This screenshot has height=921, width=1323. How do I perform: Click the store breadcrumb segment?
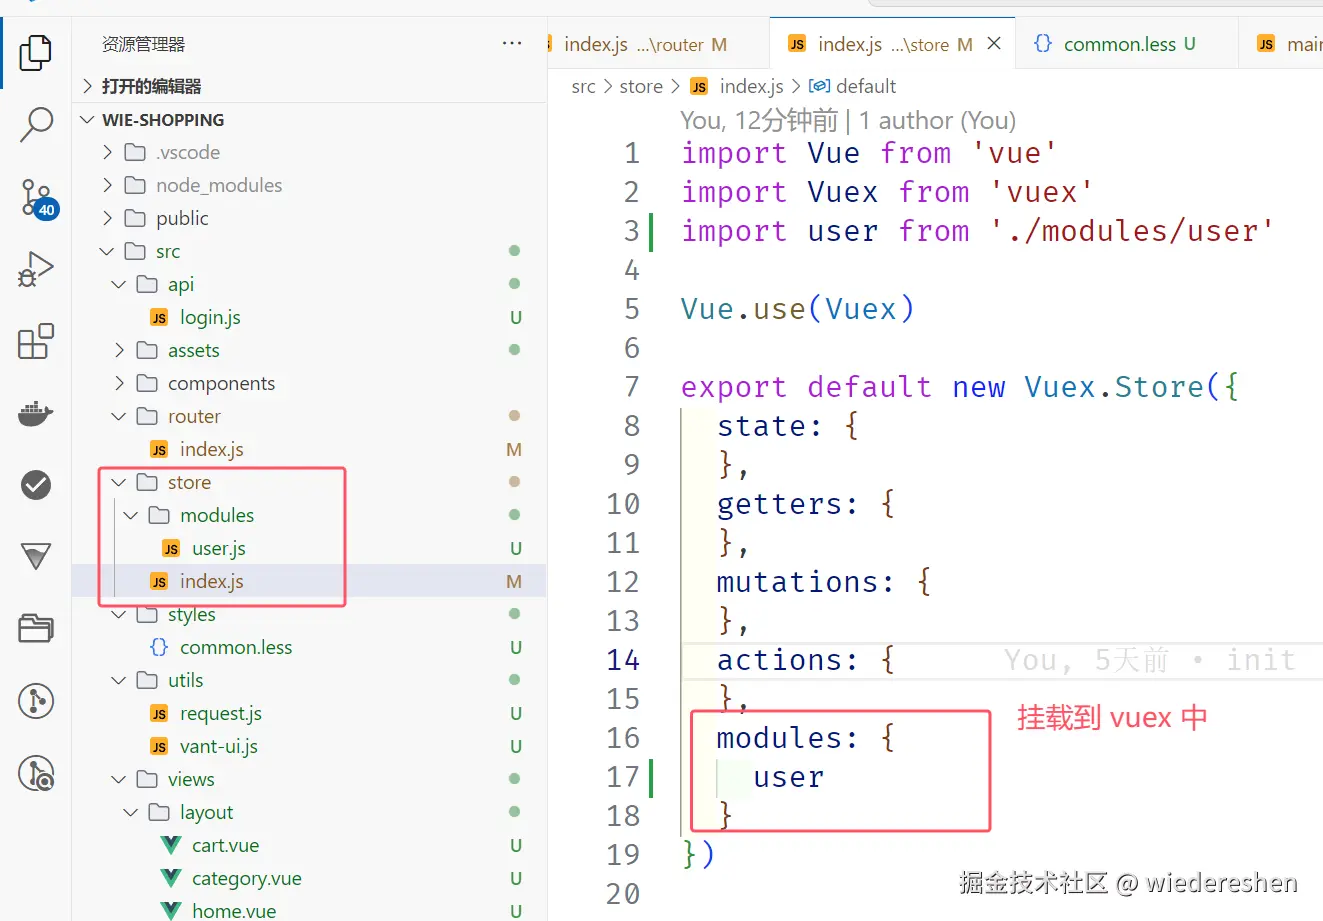click(x=641, y=86)
